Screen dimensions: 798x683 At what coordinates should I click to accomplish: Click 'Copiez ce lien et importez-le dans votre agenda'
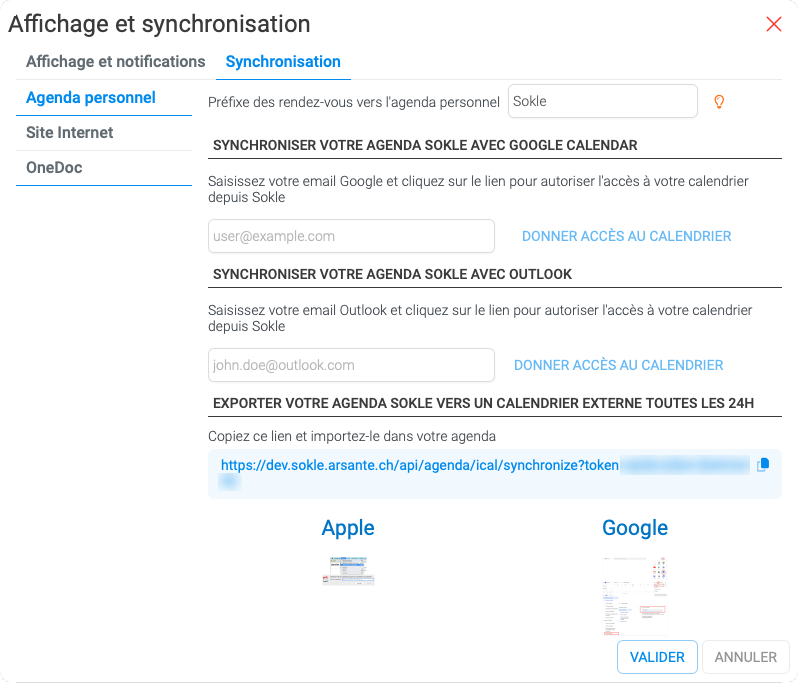click(x=352, y=436)
